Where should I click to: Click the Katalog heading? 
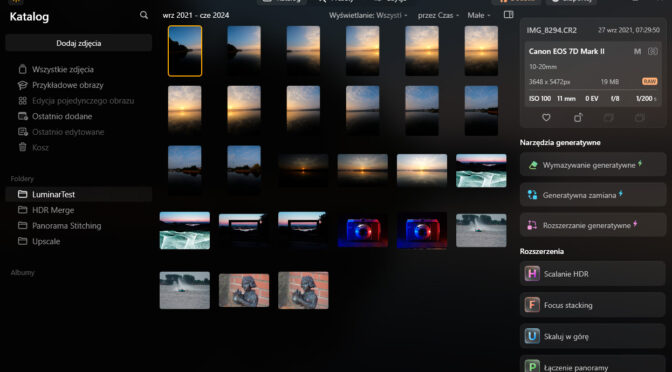(29, 17)
